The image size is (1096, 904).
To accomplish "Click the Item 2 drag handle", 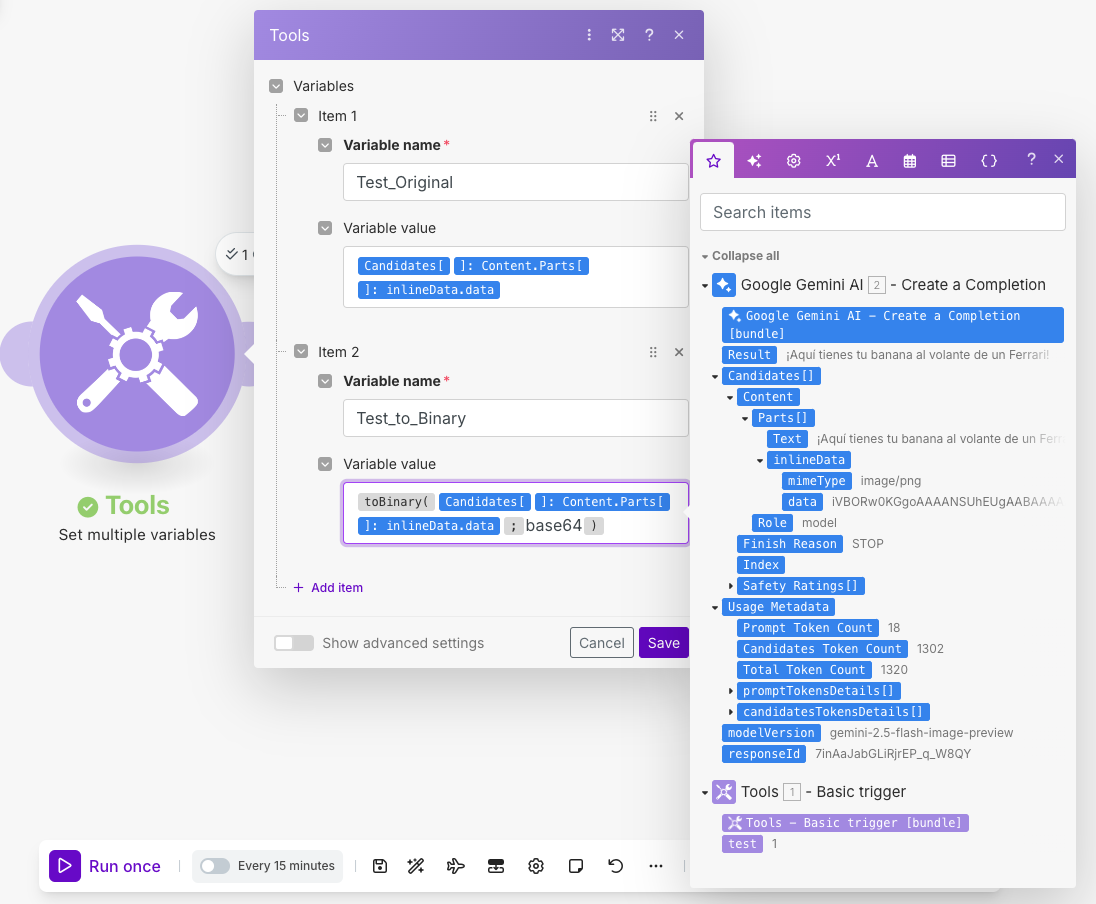I will point(653,352).
